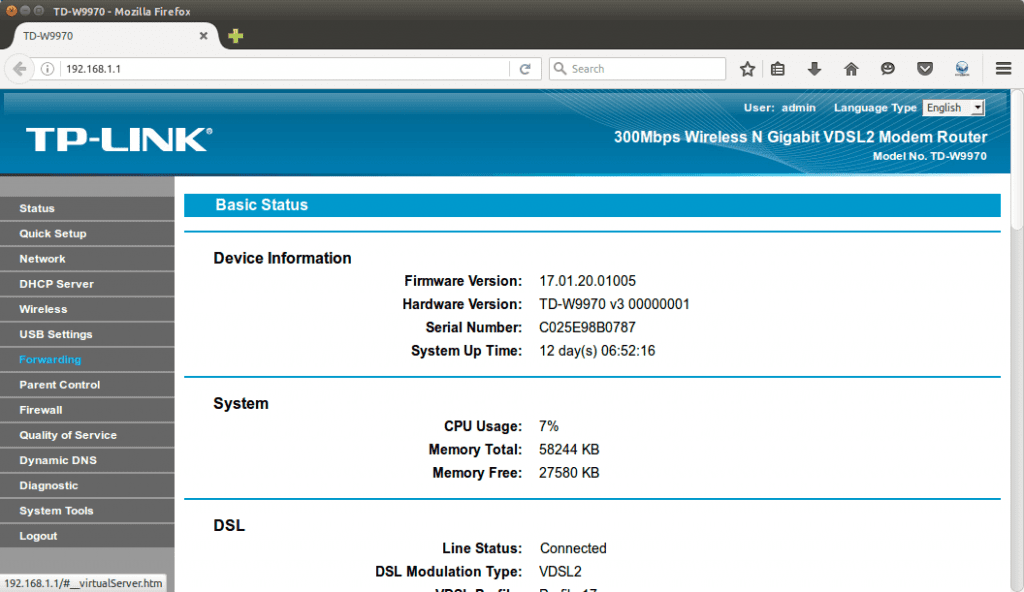Click the globe extension icon in toolbar
The width and height of the screenshot is (1024, 592).
coord(962,69)
